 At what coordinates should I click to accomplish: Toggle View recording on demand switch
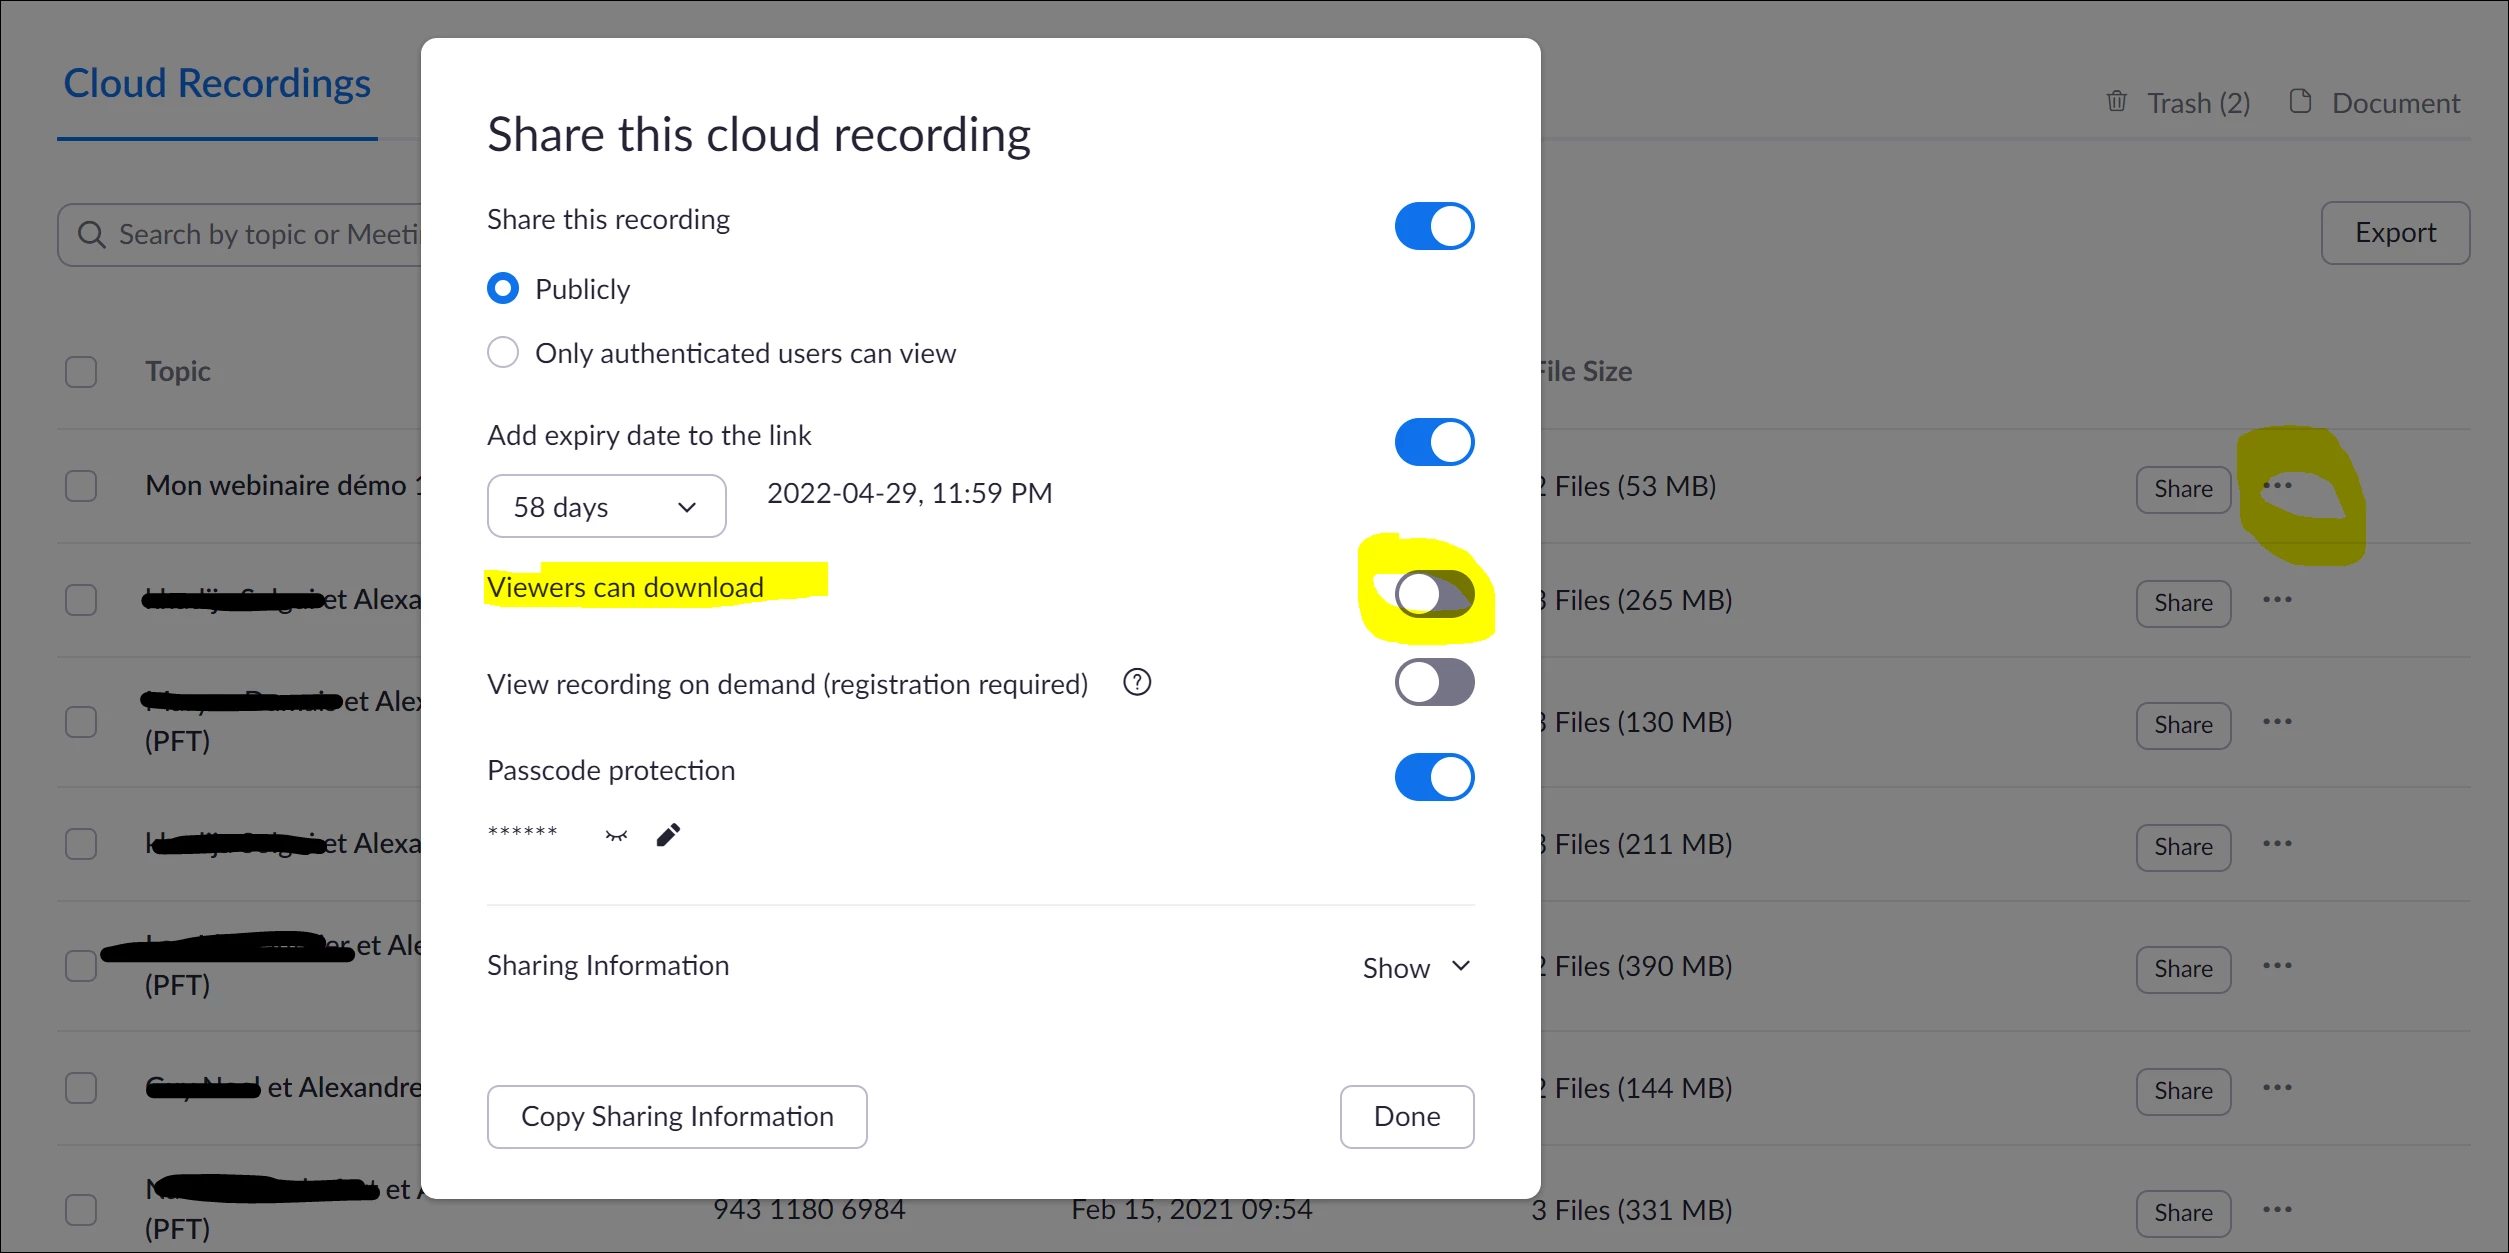(x=1434, y=683)
